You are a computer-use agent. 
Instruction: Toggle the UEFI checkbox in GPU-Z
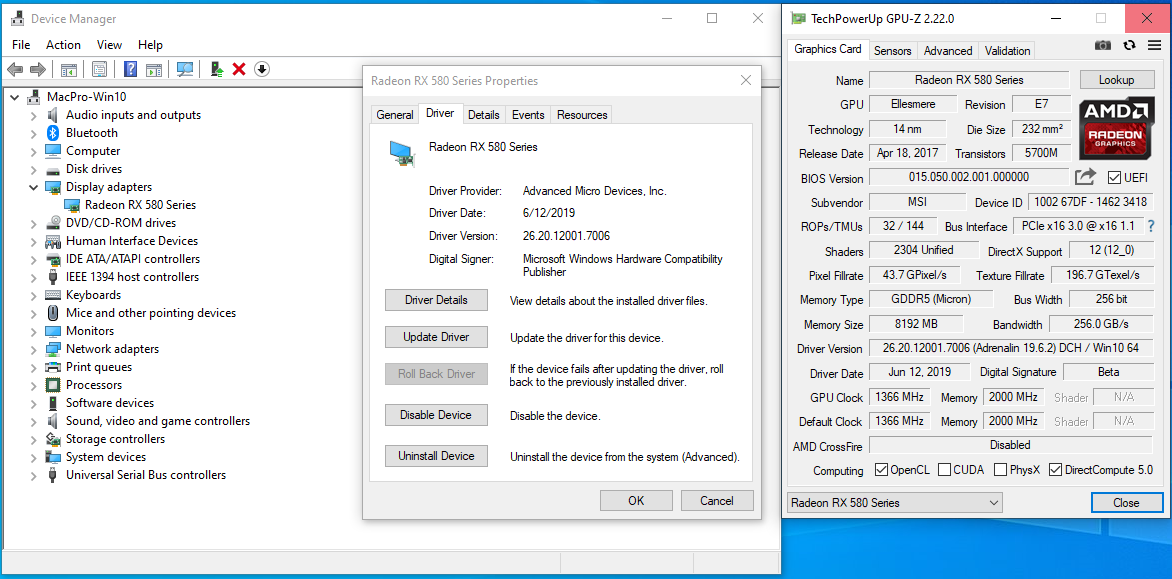(x=1114, y=178)
